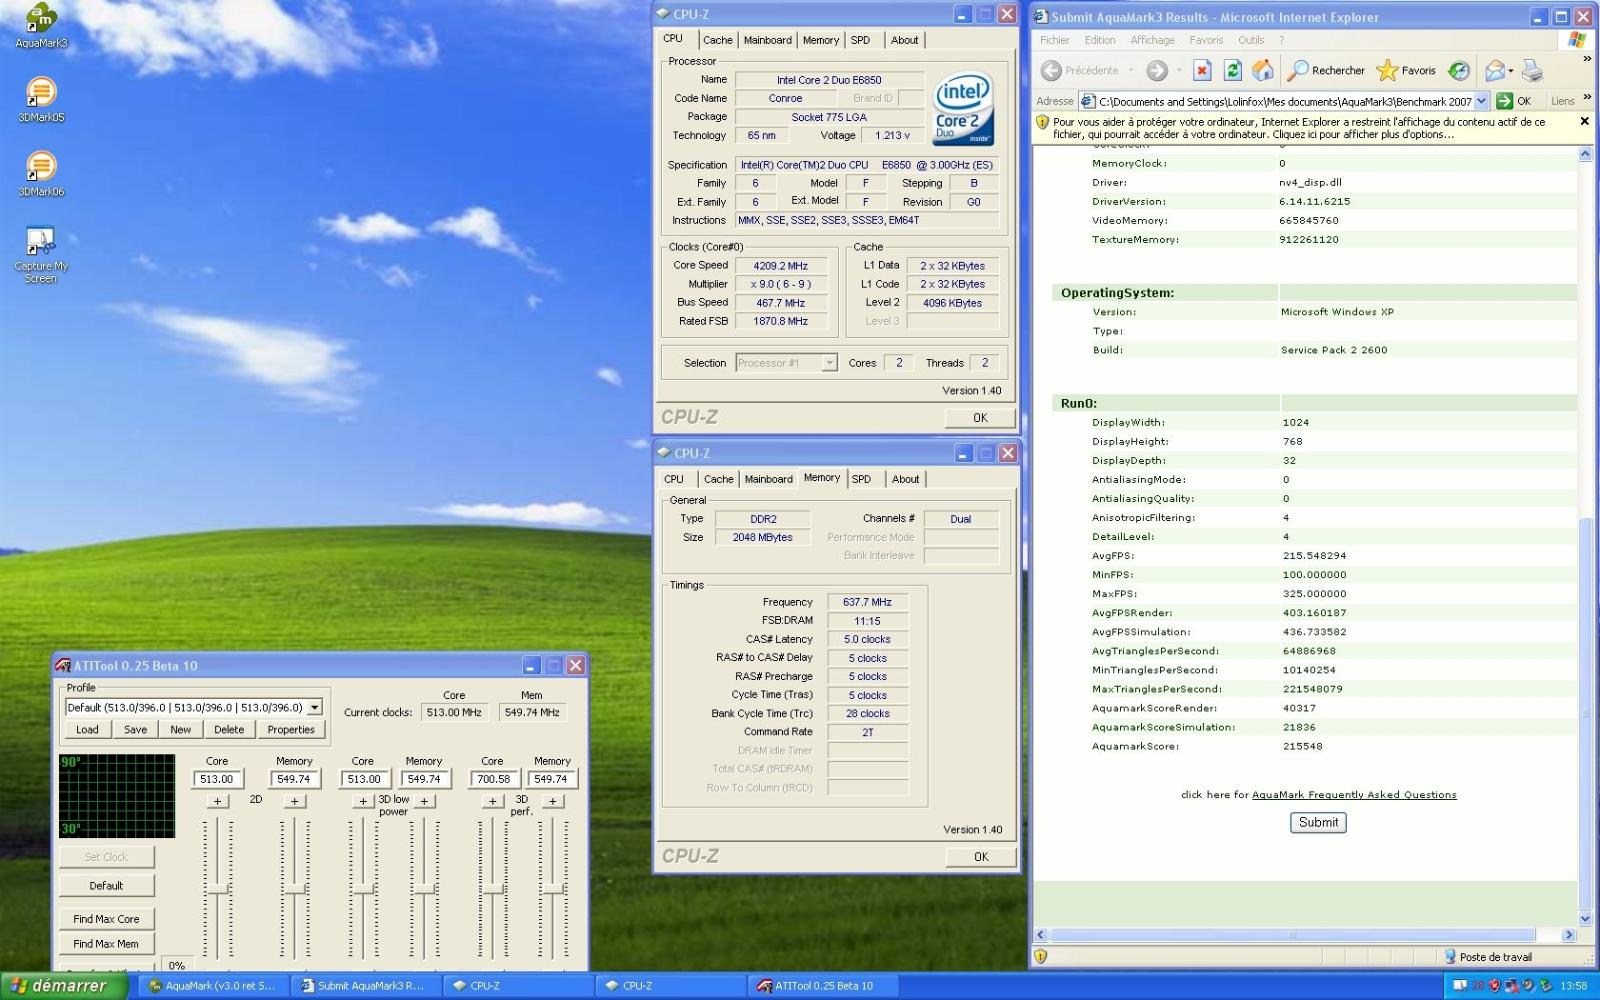Image resolution: width=1600 pixels, height=1000 pixels.
Task: Open the Outils menu in Internet Explorer
Action: pyautogui.click(x=1250, y=40)
